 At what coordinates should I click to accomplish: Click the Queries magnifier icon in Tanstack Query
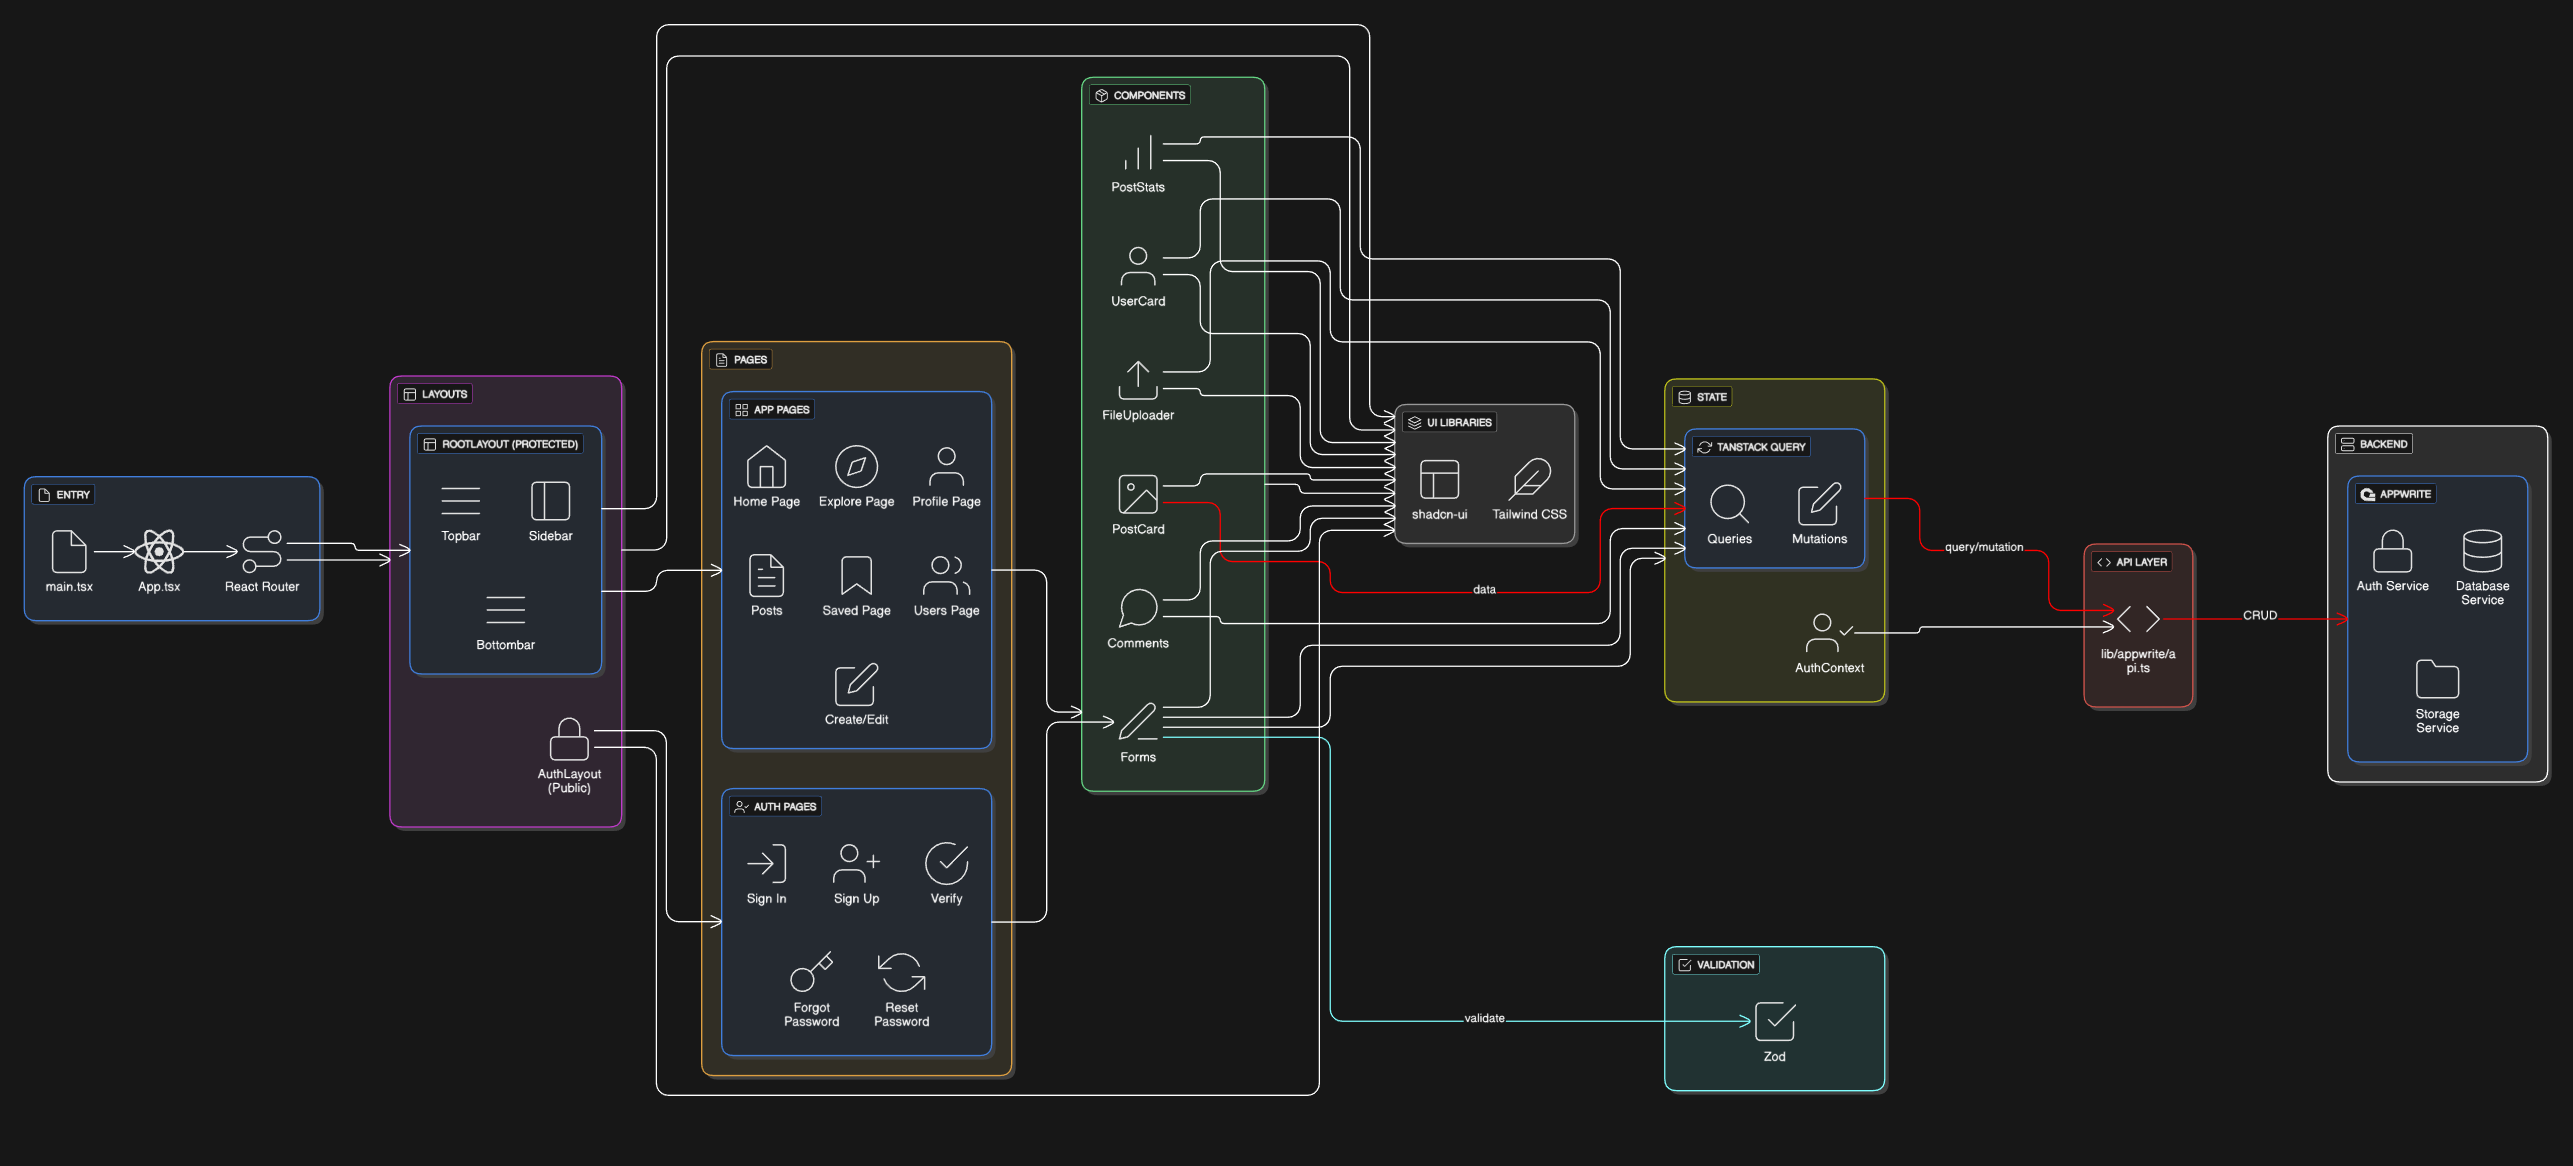1729,505
